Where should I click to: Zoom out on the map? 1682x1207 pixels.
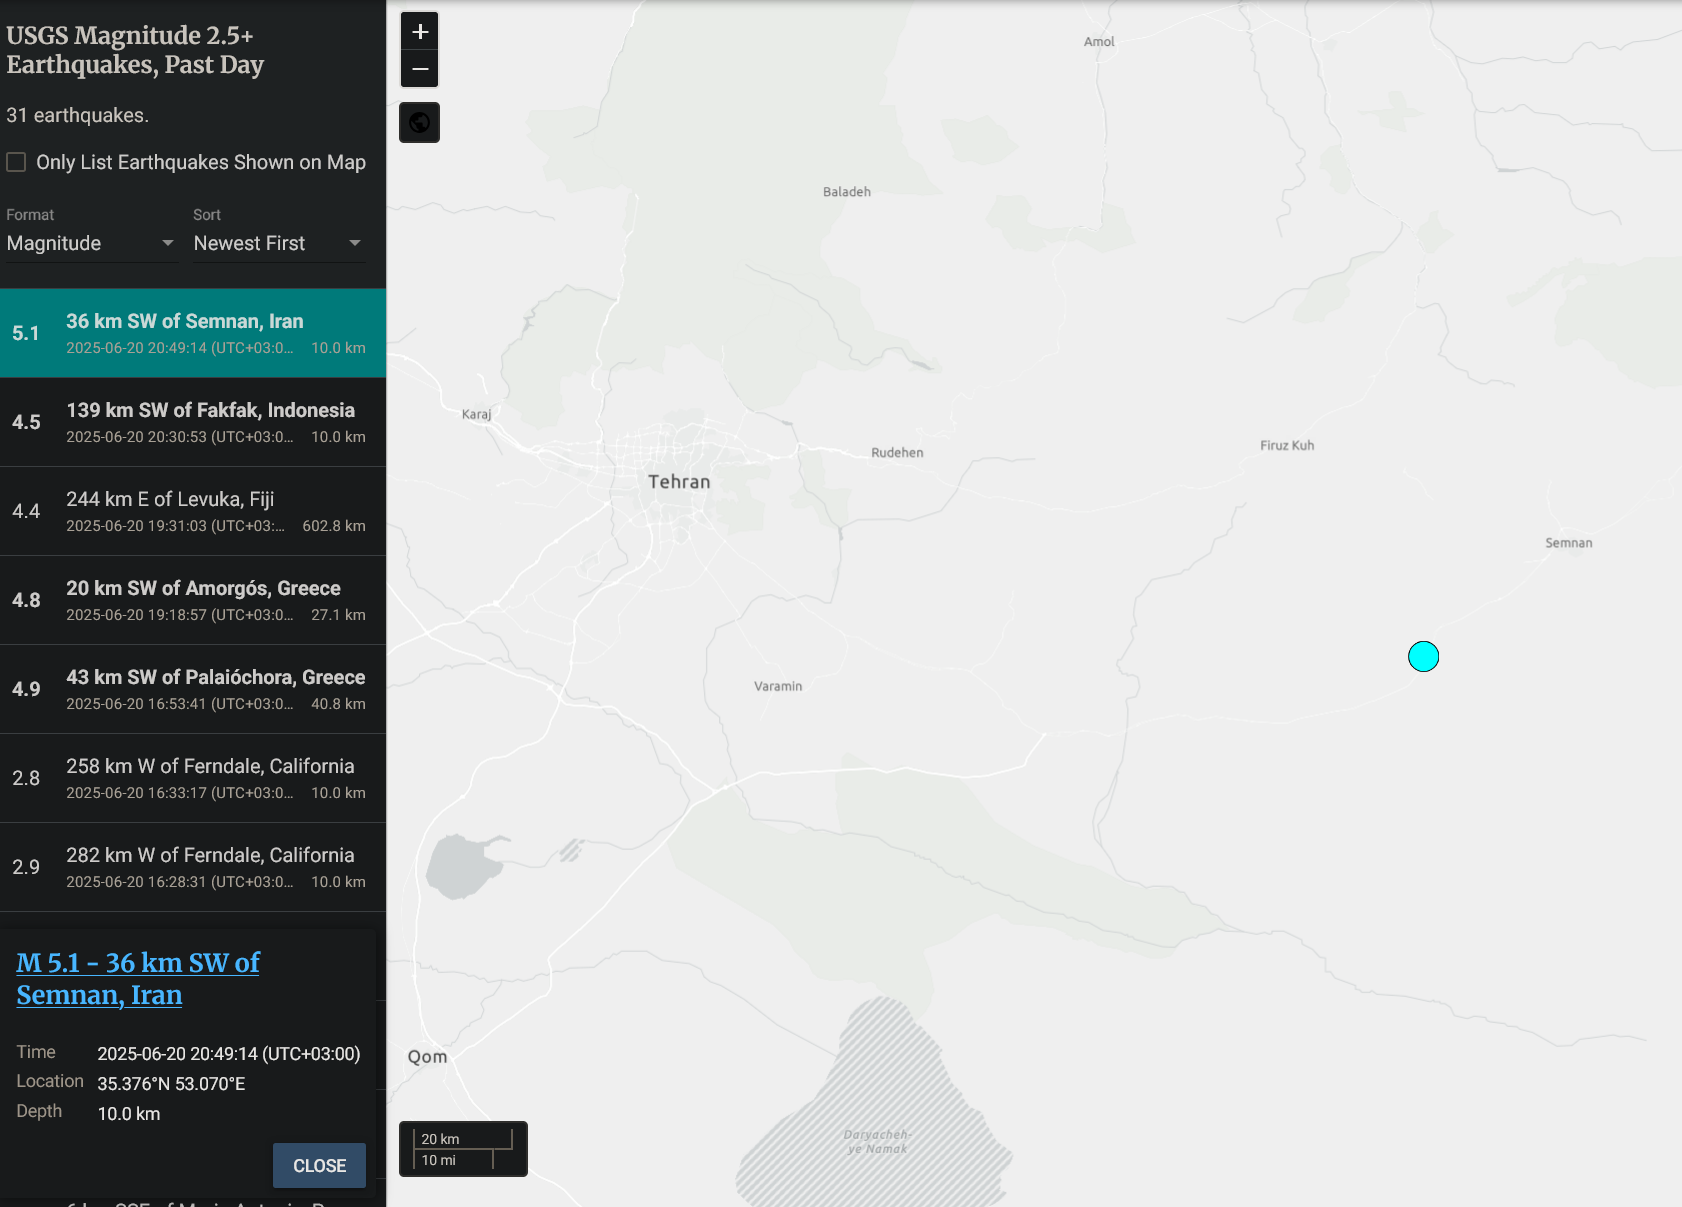click(420, 69)
